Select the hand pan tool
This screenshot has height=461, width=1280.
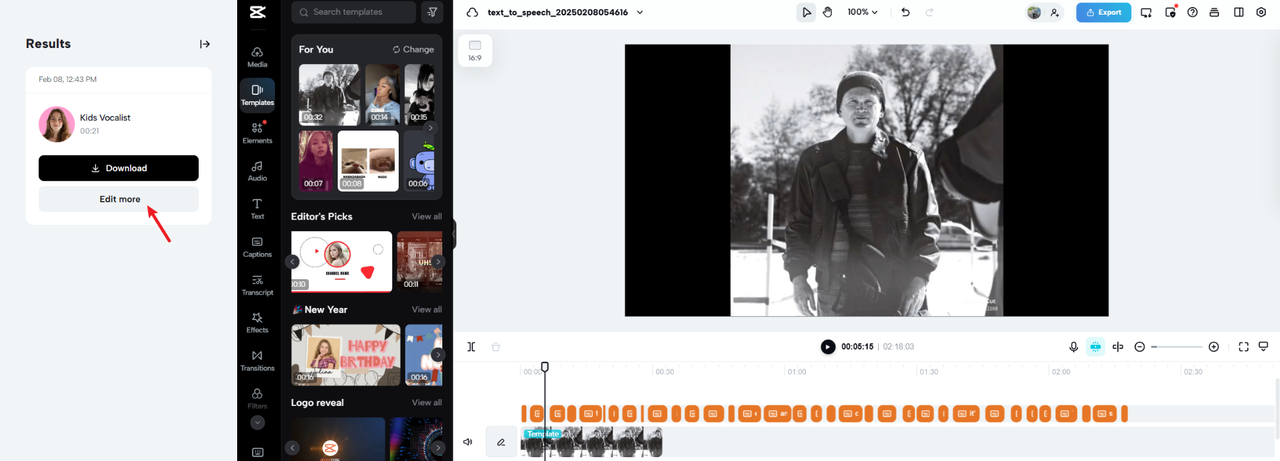[828, 12]
